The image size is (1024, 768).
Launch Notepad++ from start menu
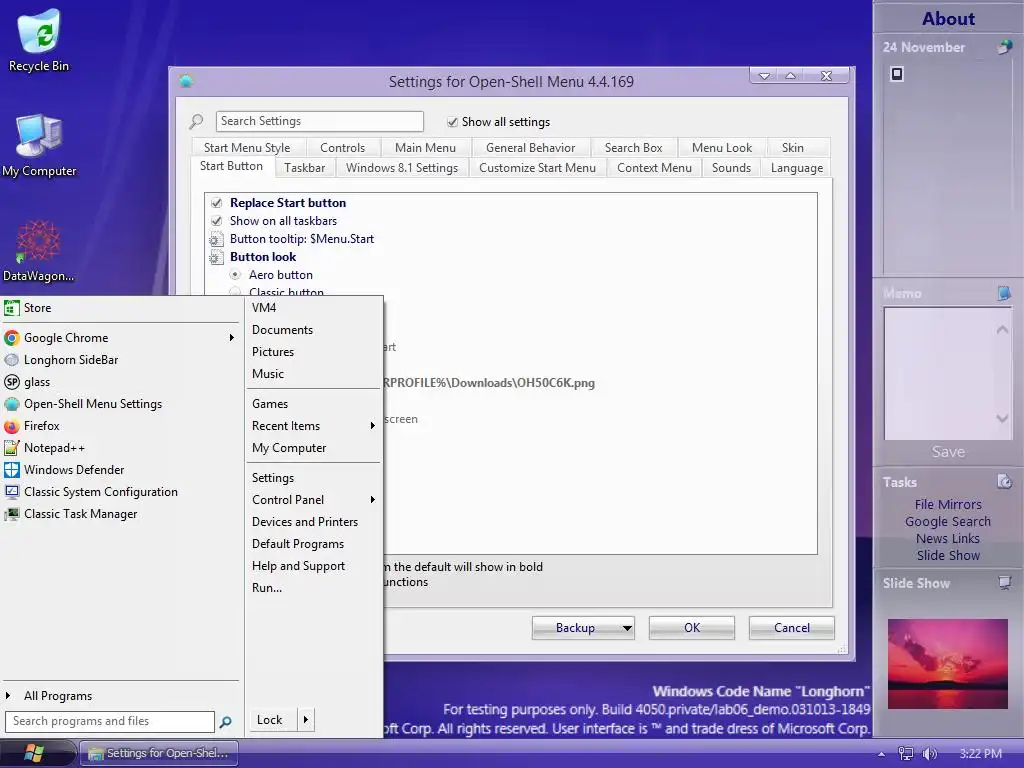pyautogui.click(x=121, y=448)
